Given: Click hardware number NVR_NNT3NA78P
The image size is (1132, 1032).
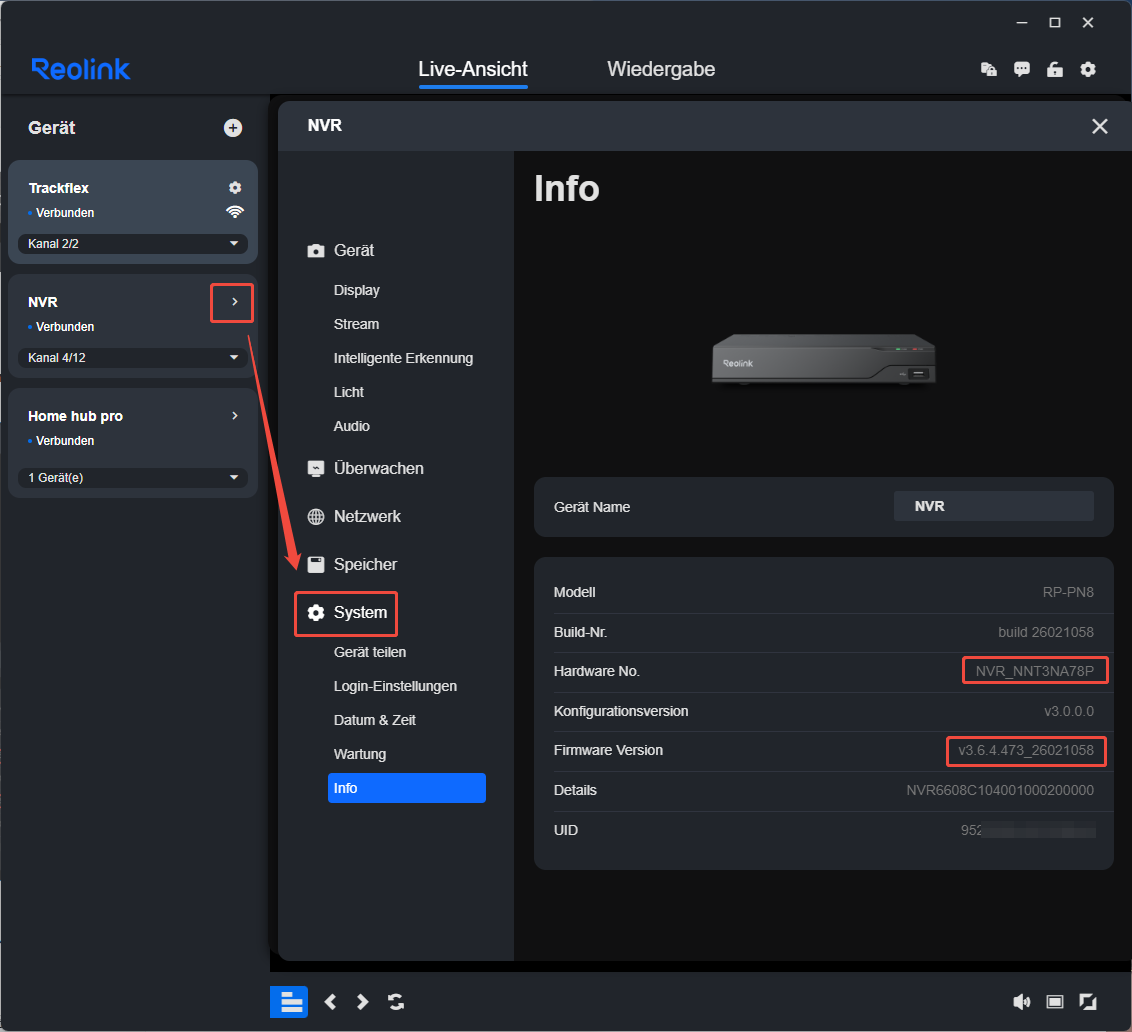Looking at the screenshot, I should (1035, 671).
